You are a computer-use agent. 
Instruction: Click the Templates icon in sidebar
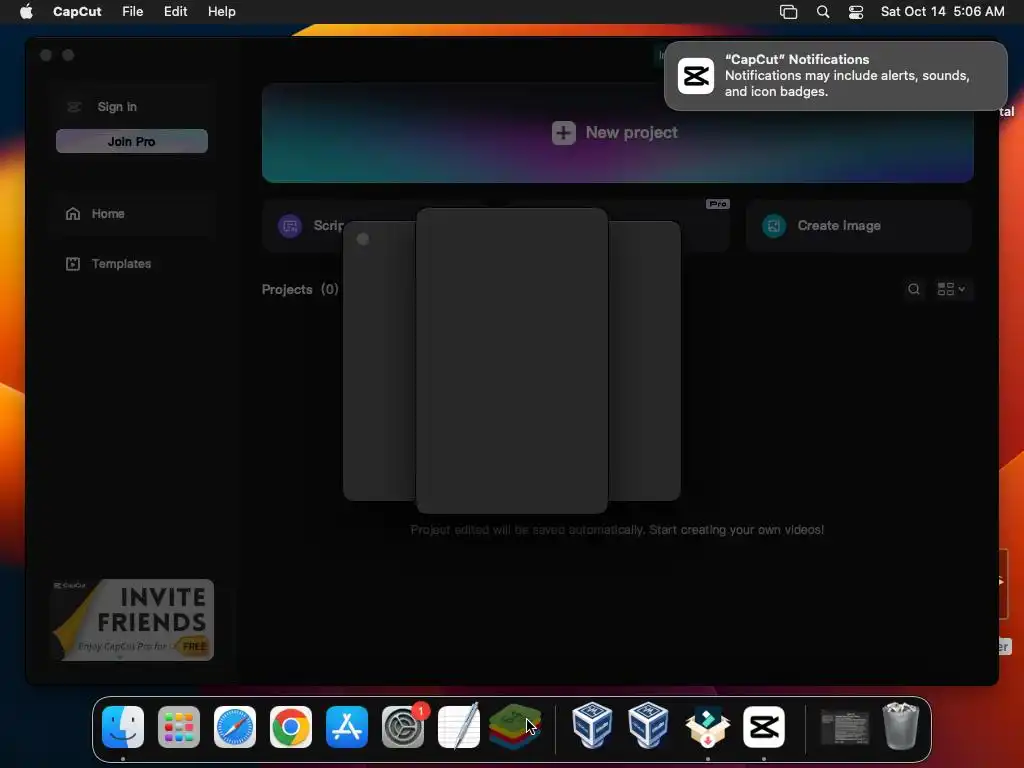pyautogui.click(x=72, y=263)
